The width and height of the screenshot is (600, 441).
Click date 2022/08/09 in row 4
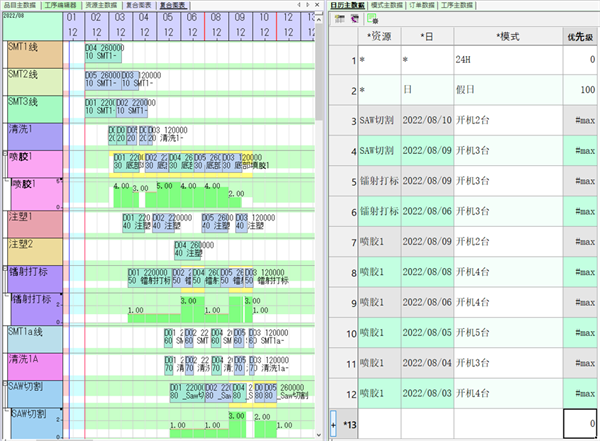point(427,151)
